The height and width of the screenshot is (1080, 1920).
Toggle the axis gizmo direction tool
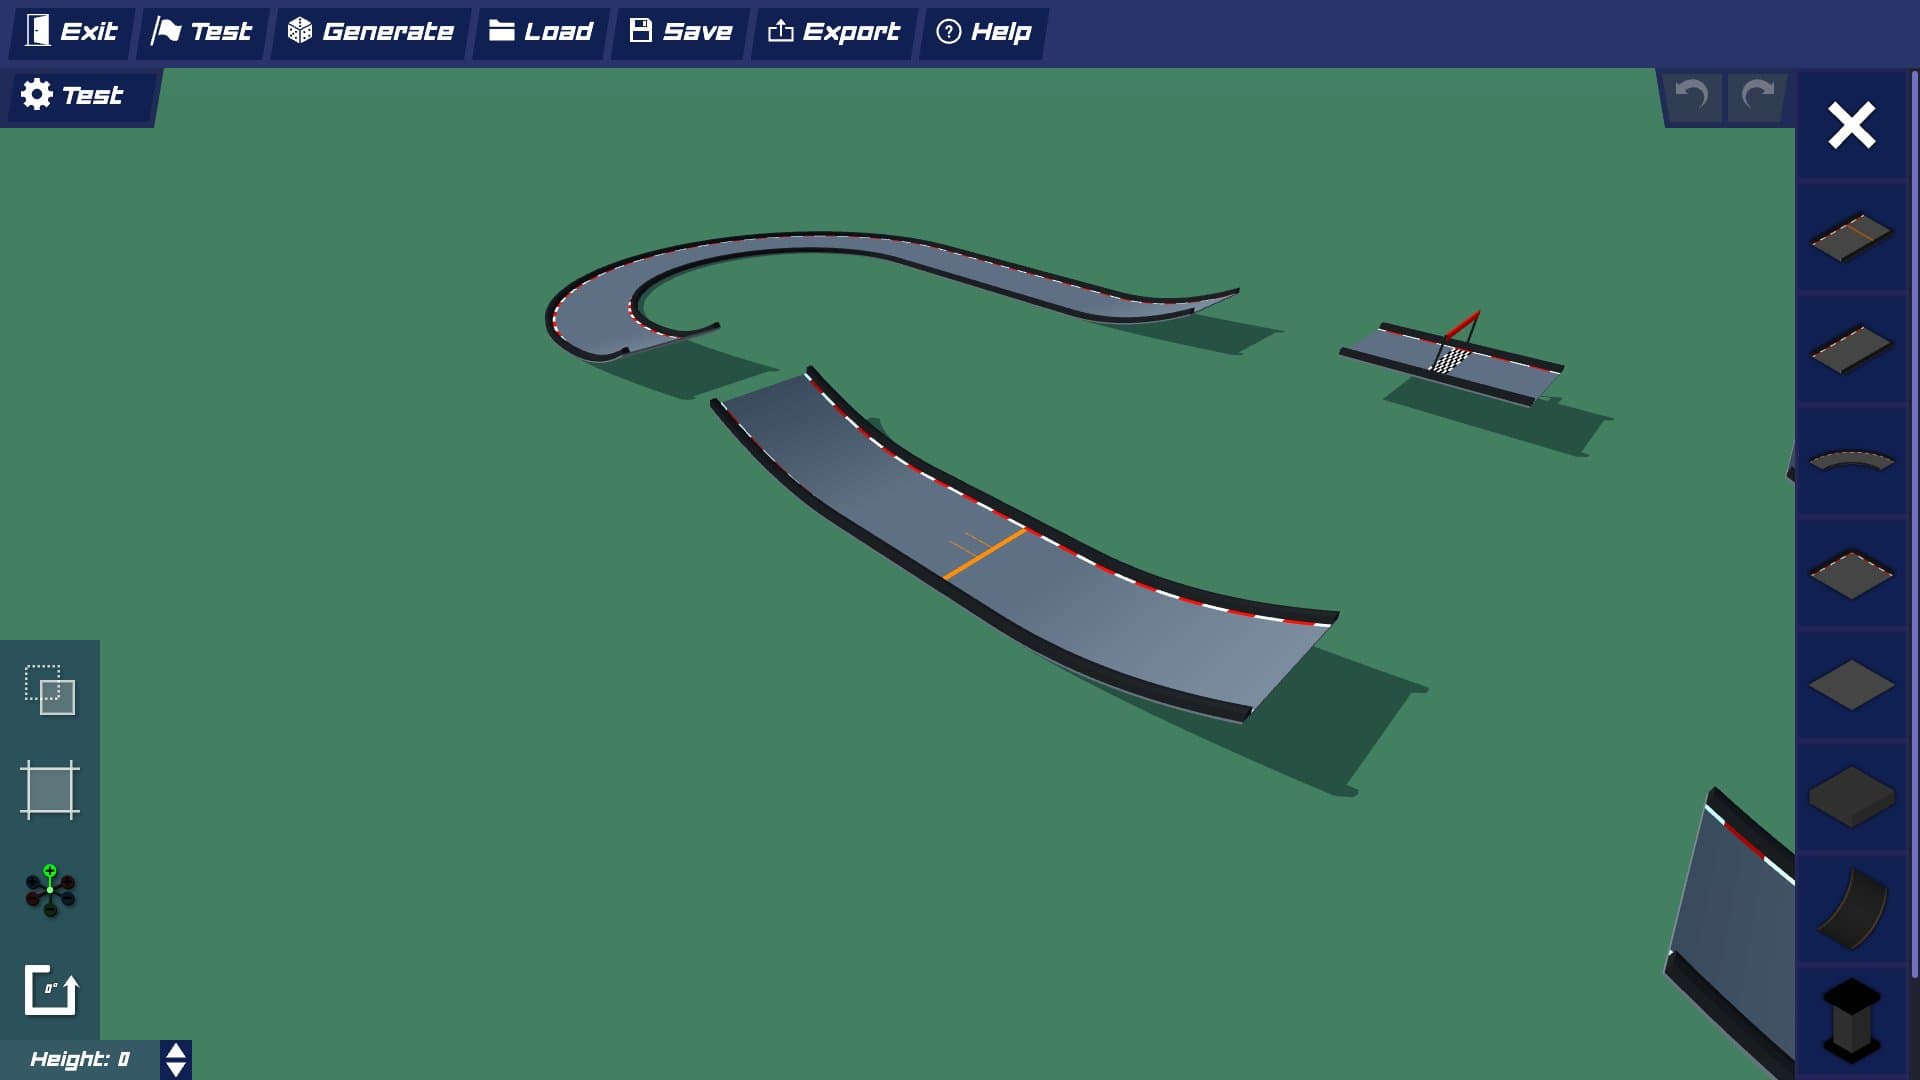coord(50,890)
